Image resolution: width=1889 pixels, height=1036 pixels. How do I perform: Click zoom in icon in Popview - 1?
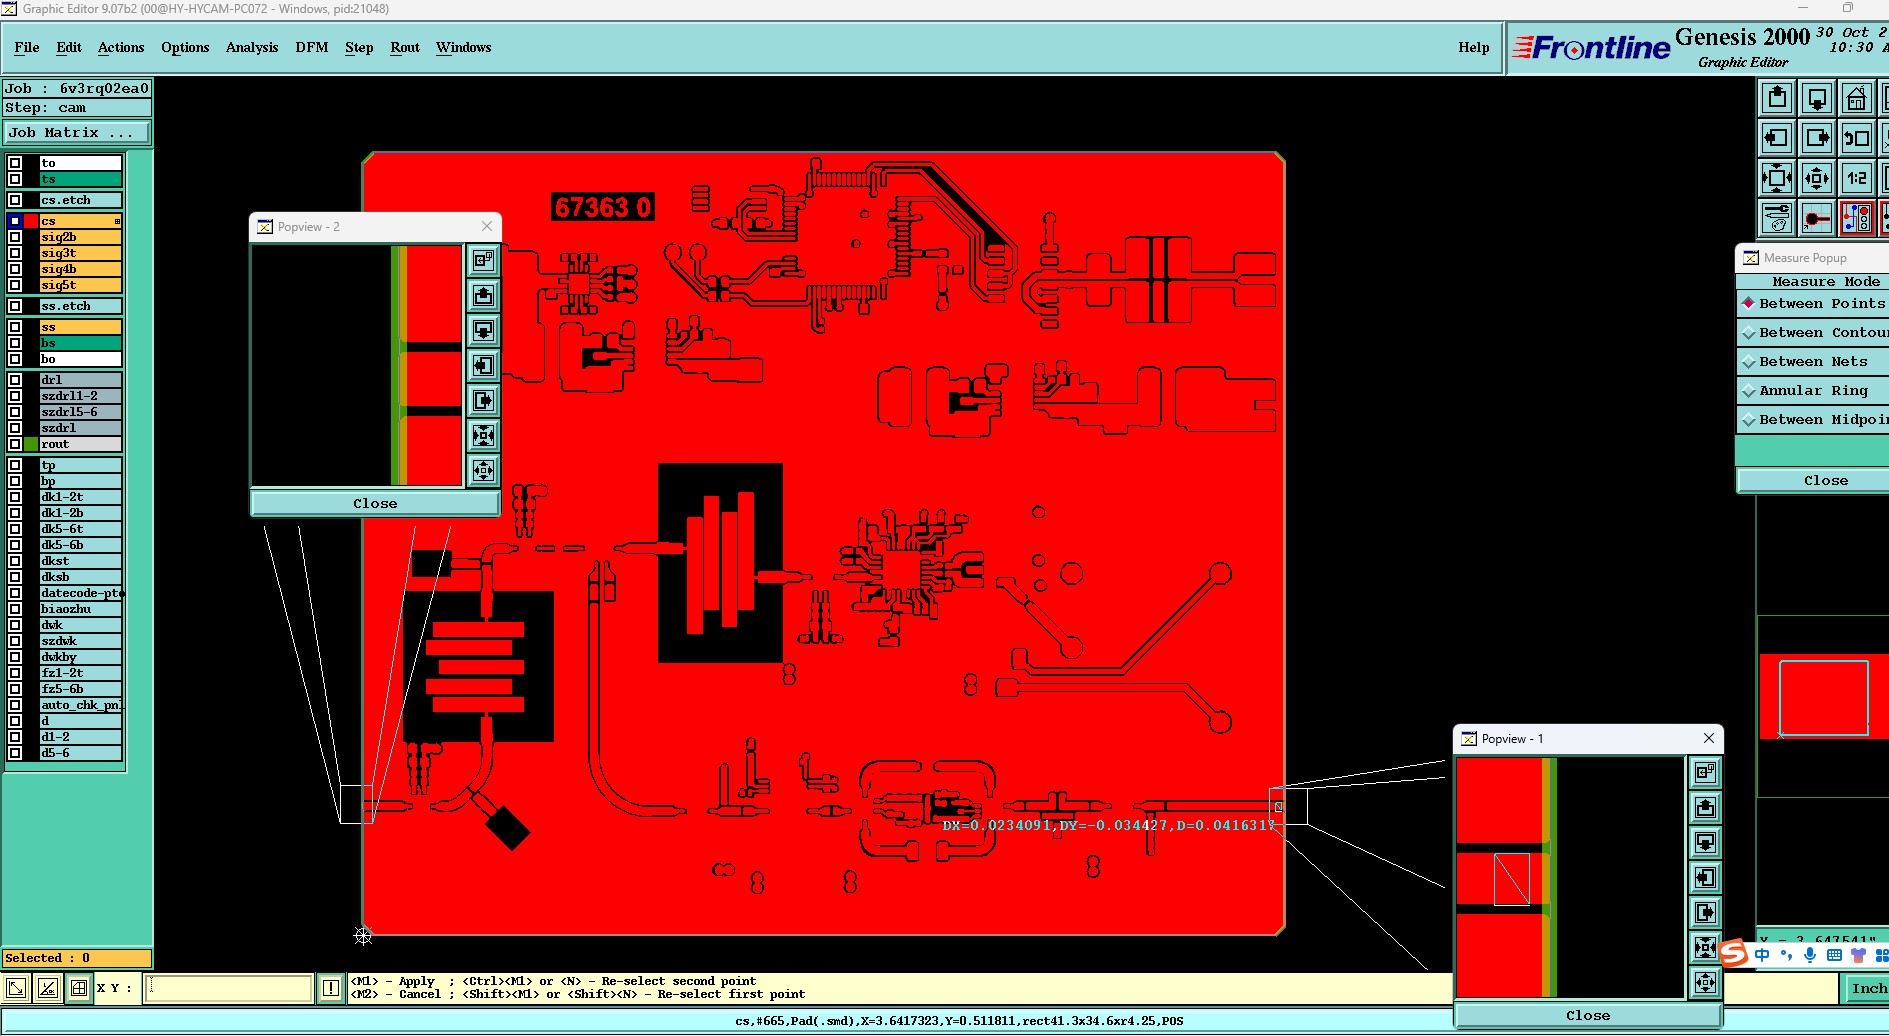[1706, 947]
